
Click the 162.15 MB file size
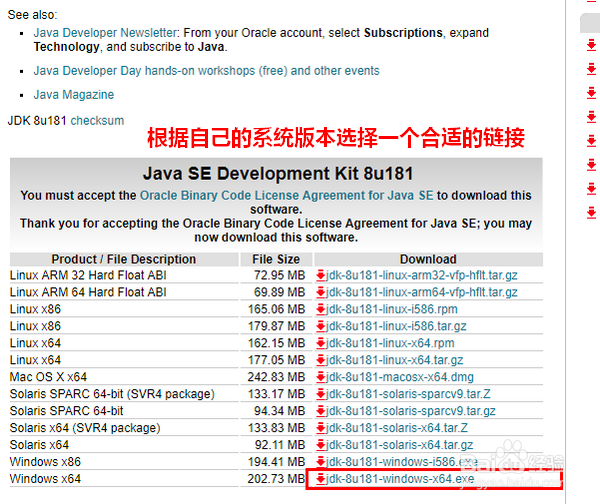[276, 343]
